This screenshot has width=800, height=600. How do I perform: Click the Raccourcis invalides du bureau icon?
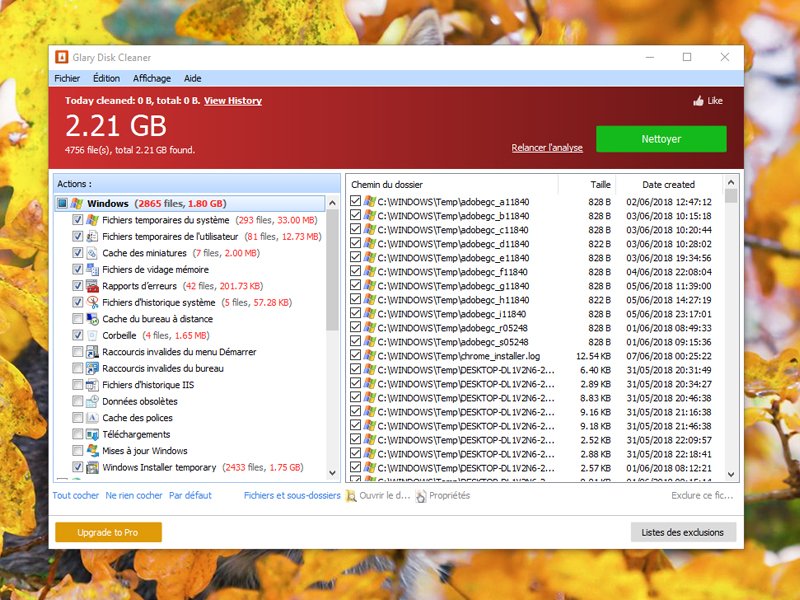[92, 368]
